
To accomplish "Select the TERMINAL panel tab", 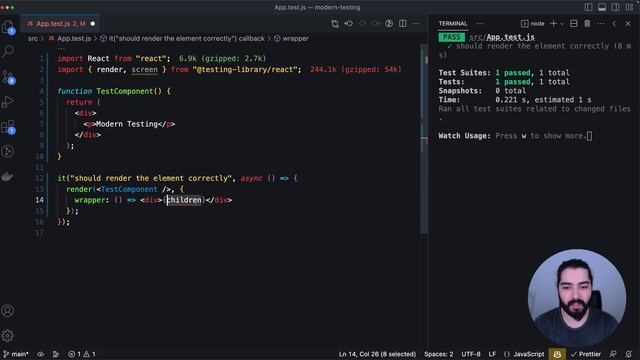I will (x=453, y=24).
